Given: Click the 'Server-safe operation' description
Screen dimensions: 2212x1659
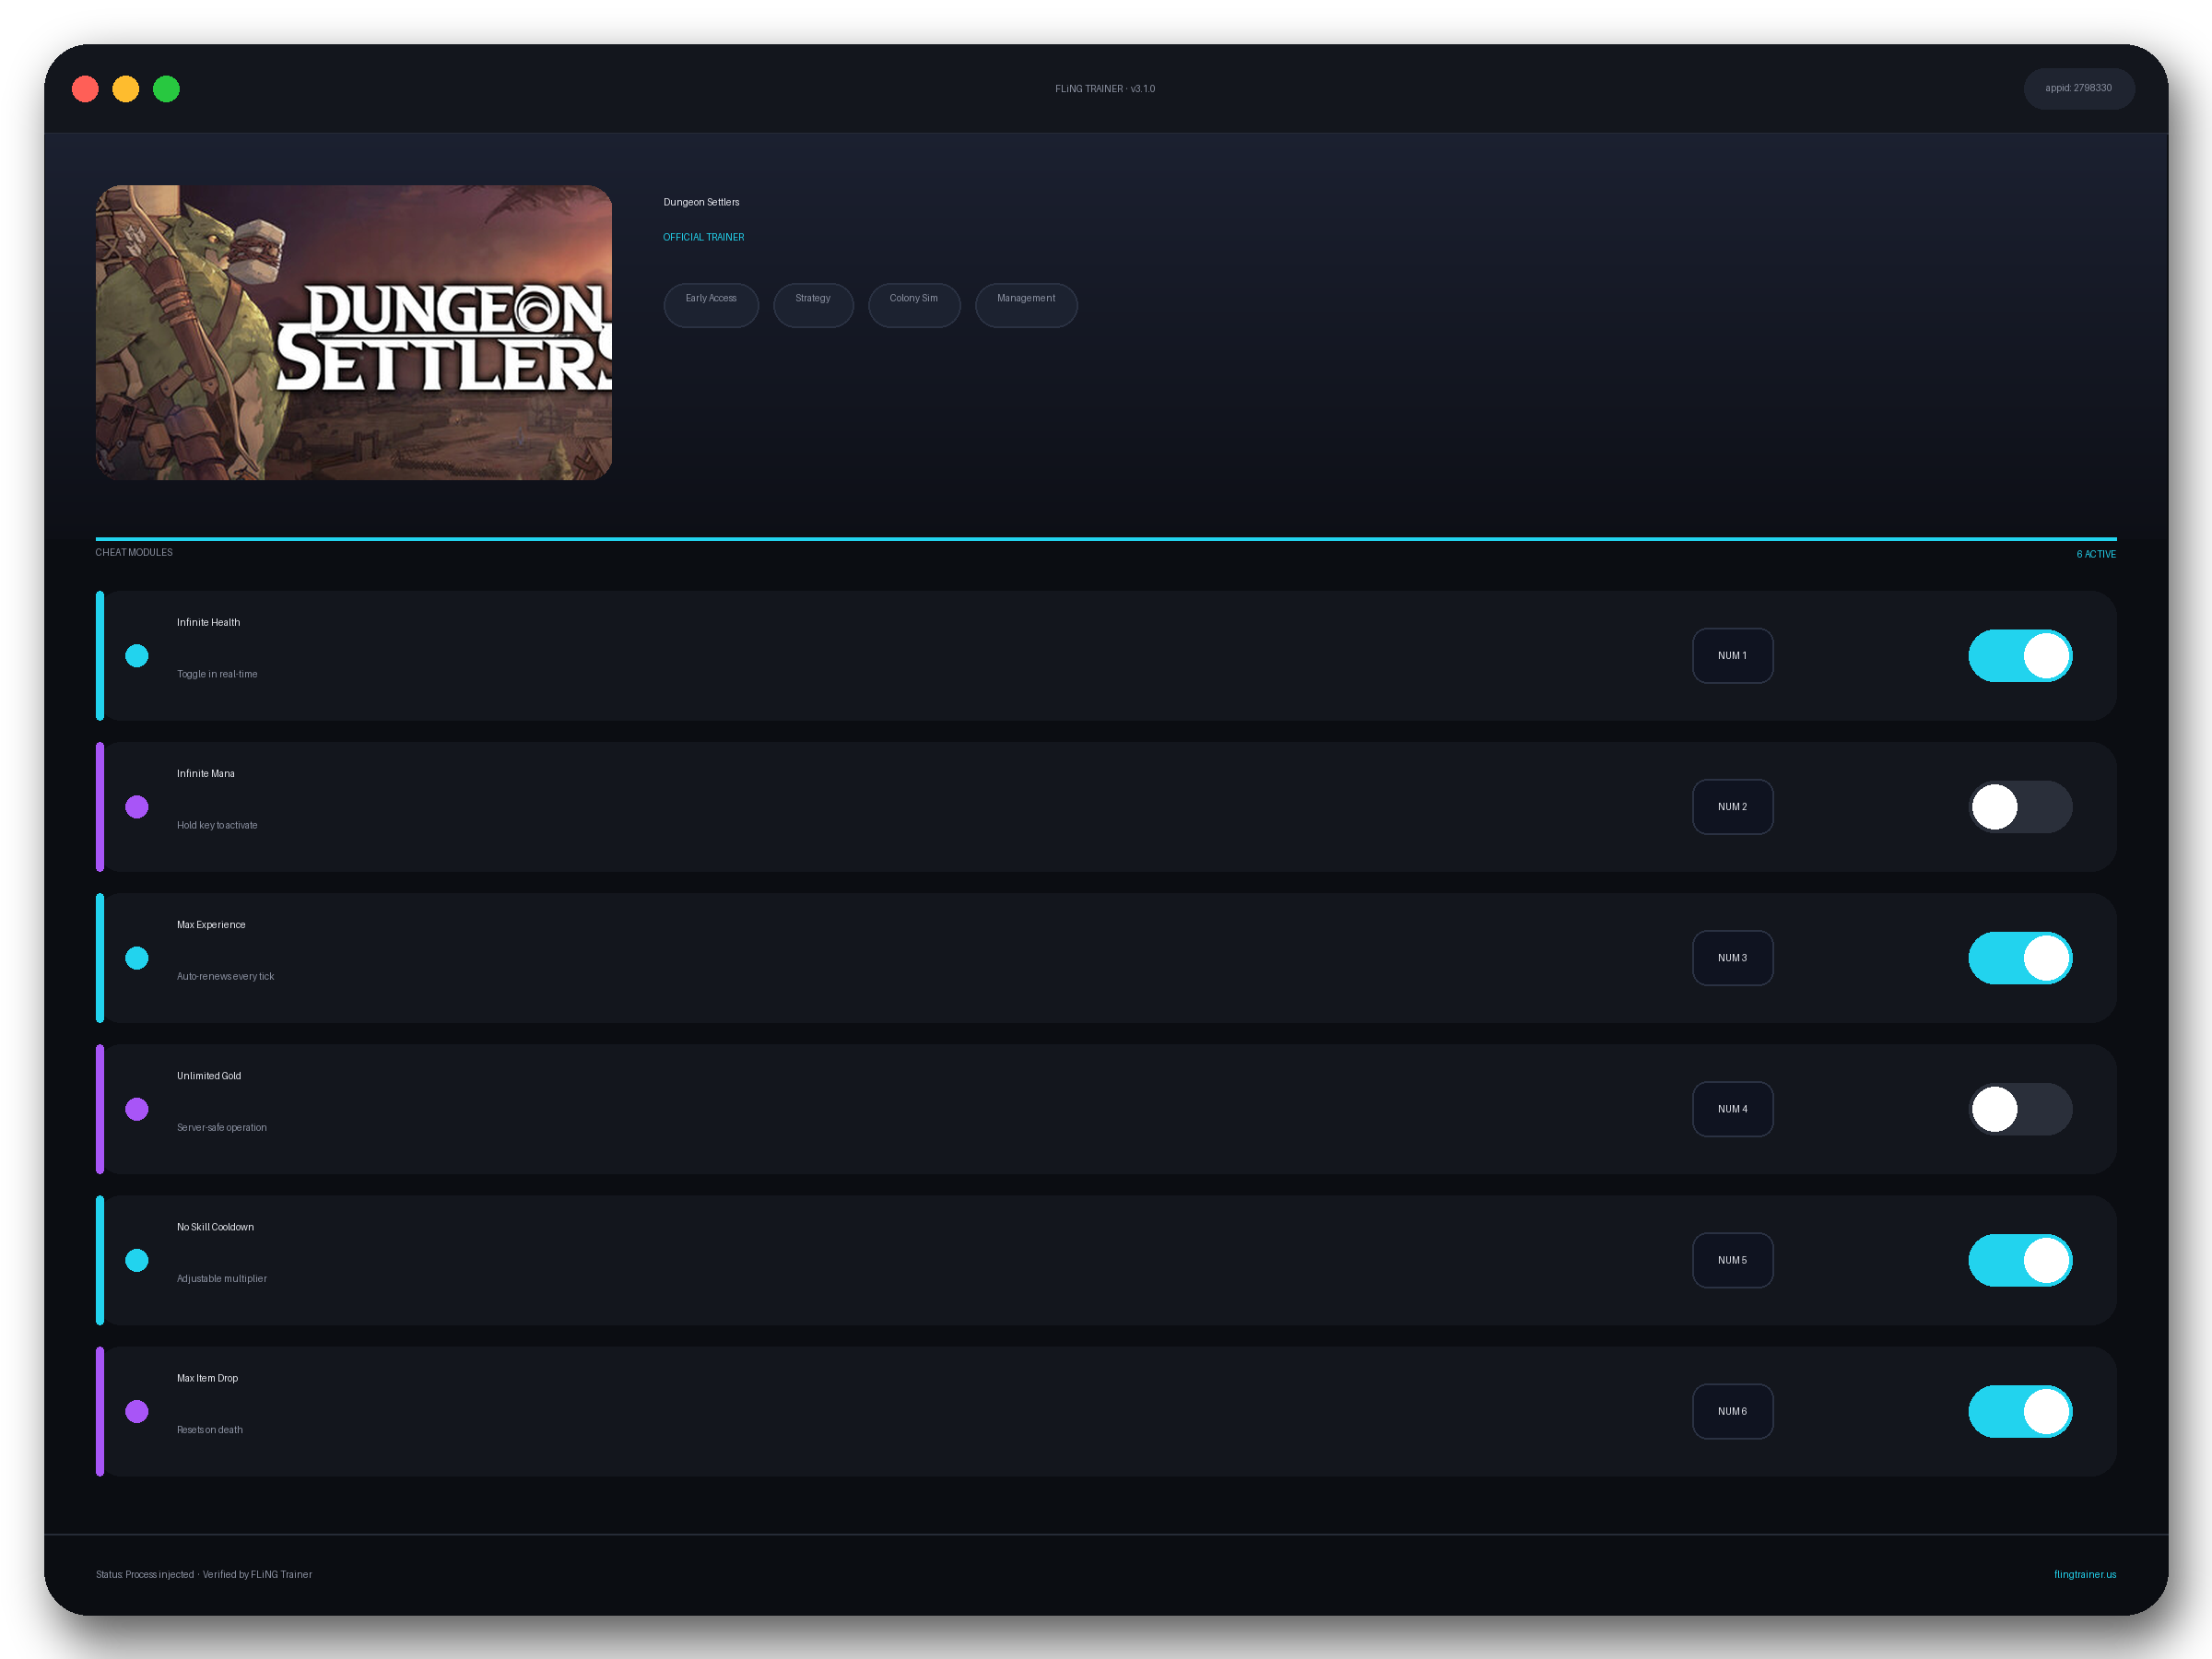Looking at the screenshot, I should click(x=222, y=1127).
